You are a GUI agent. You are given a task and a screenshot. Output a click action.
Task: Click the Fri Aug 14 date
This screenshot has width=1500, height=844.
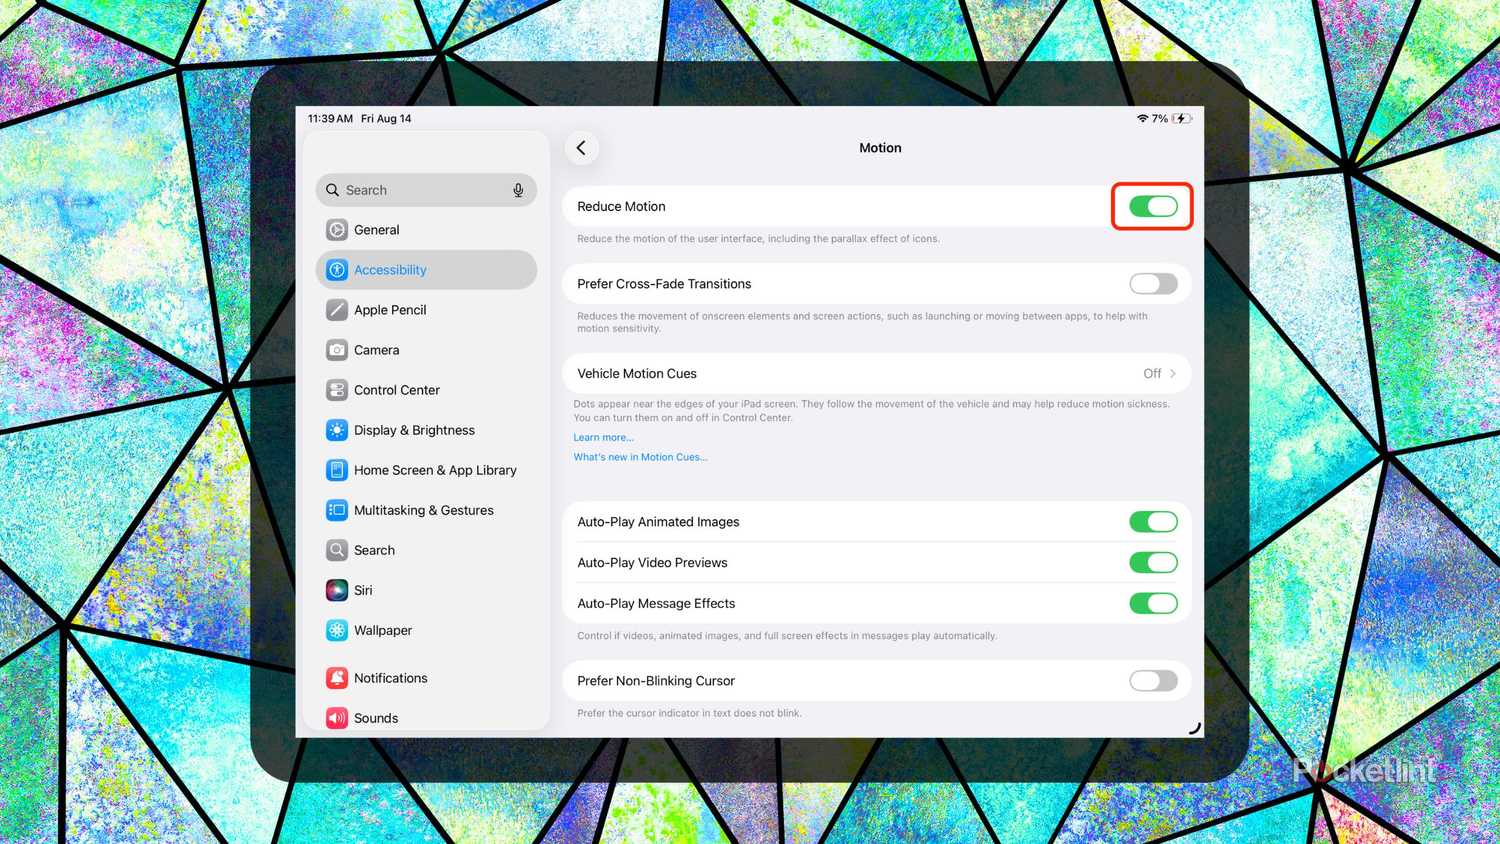386,118
